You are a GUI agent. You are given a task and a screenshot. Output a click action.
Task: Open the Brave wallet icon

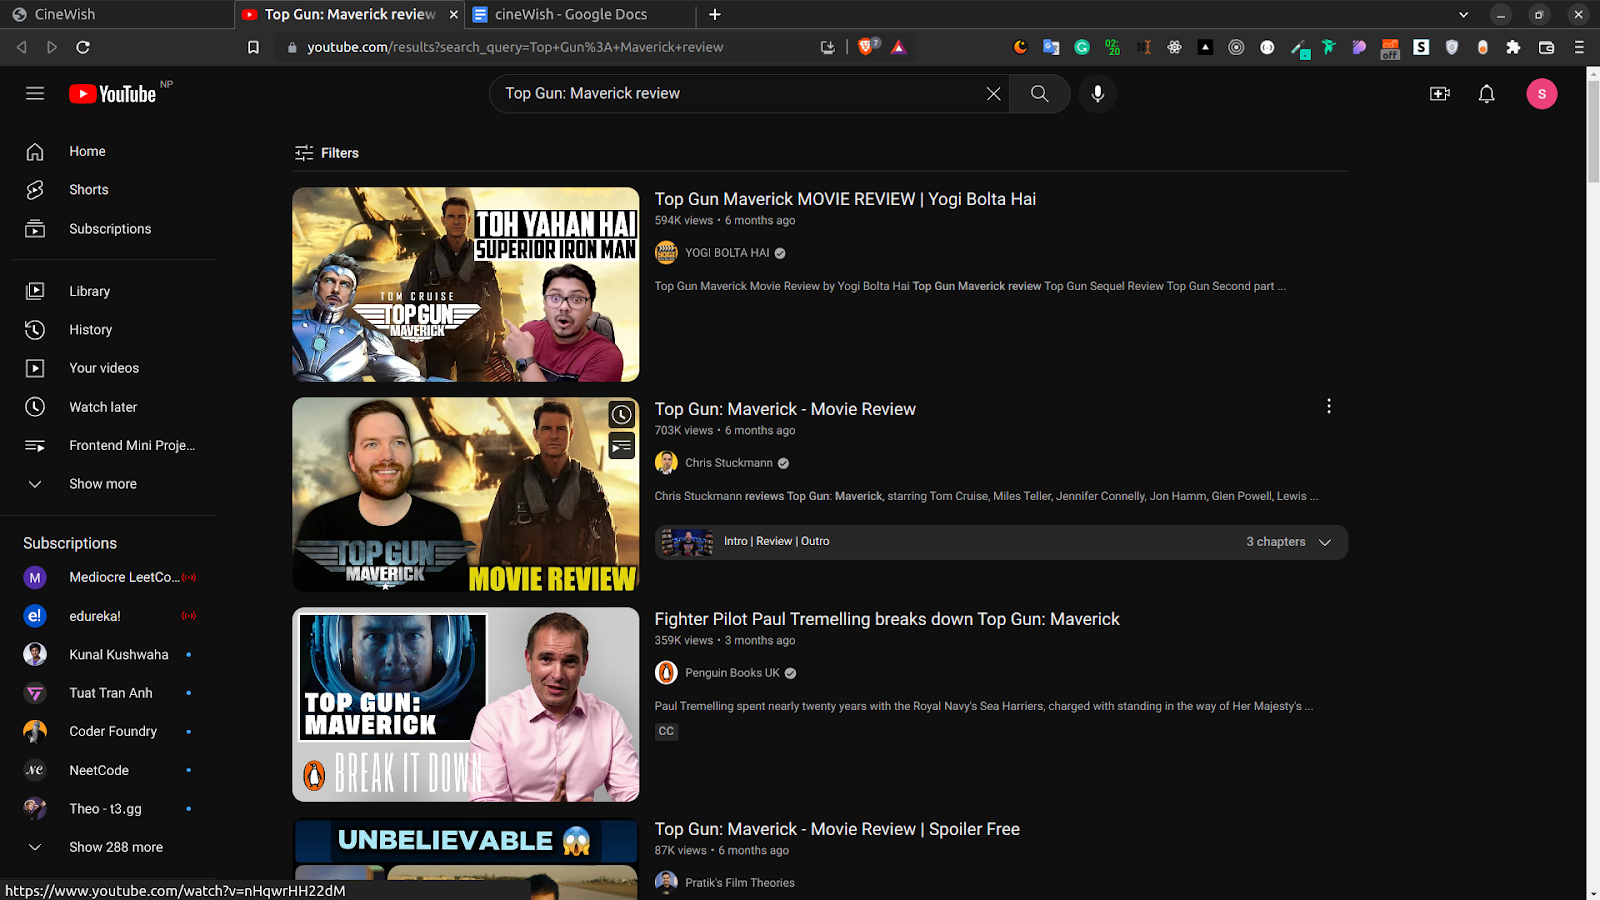[1546, 47]
